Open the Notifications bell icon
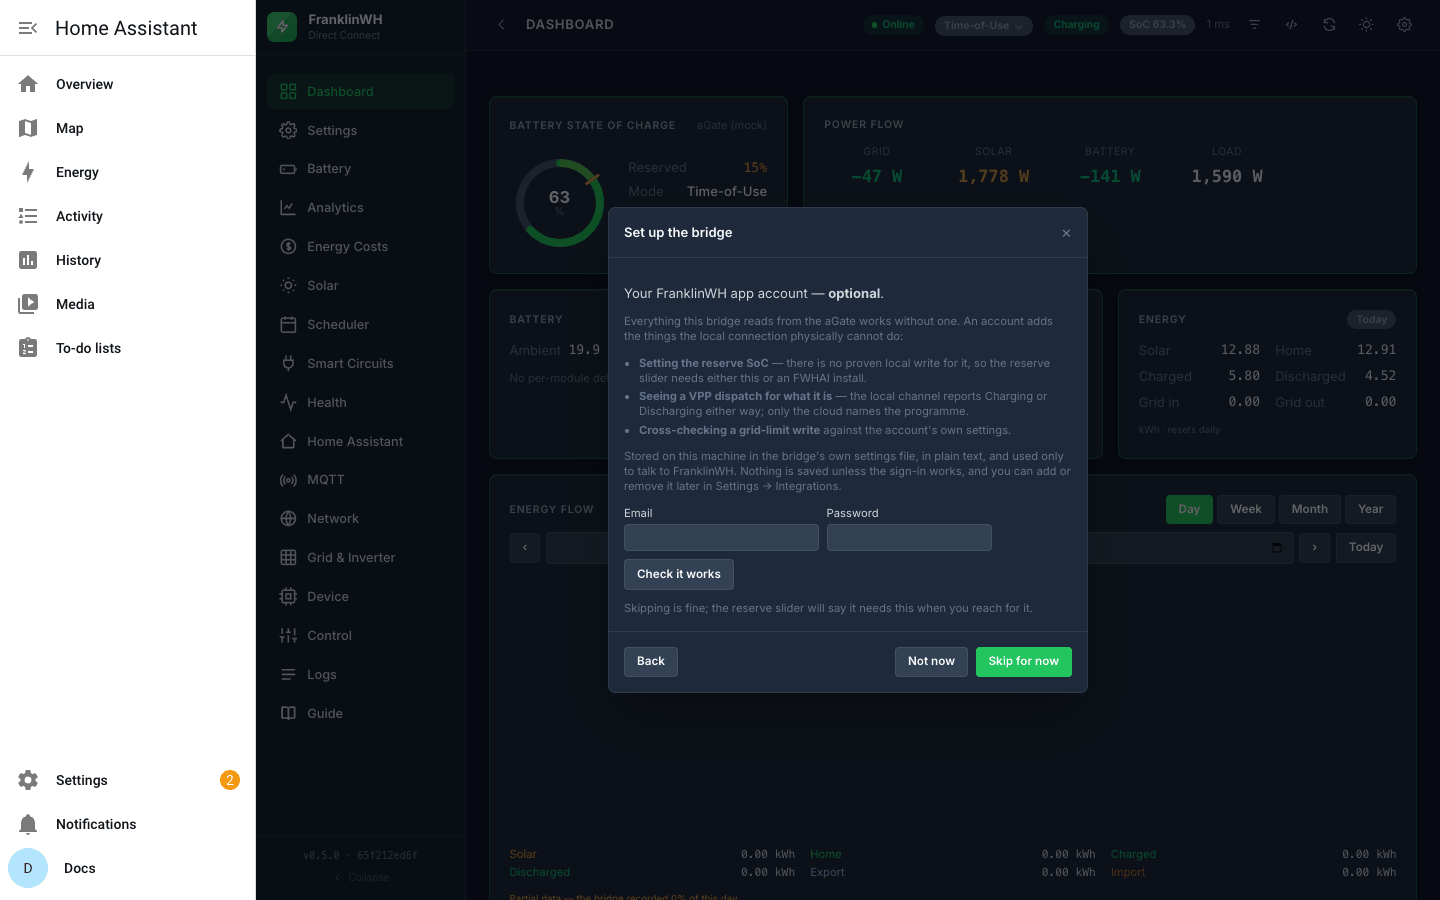The width and height of the screenshot is (1440, 900). coord(28,824)
